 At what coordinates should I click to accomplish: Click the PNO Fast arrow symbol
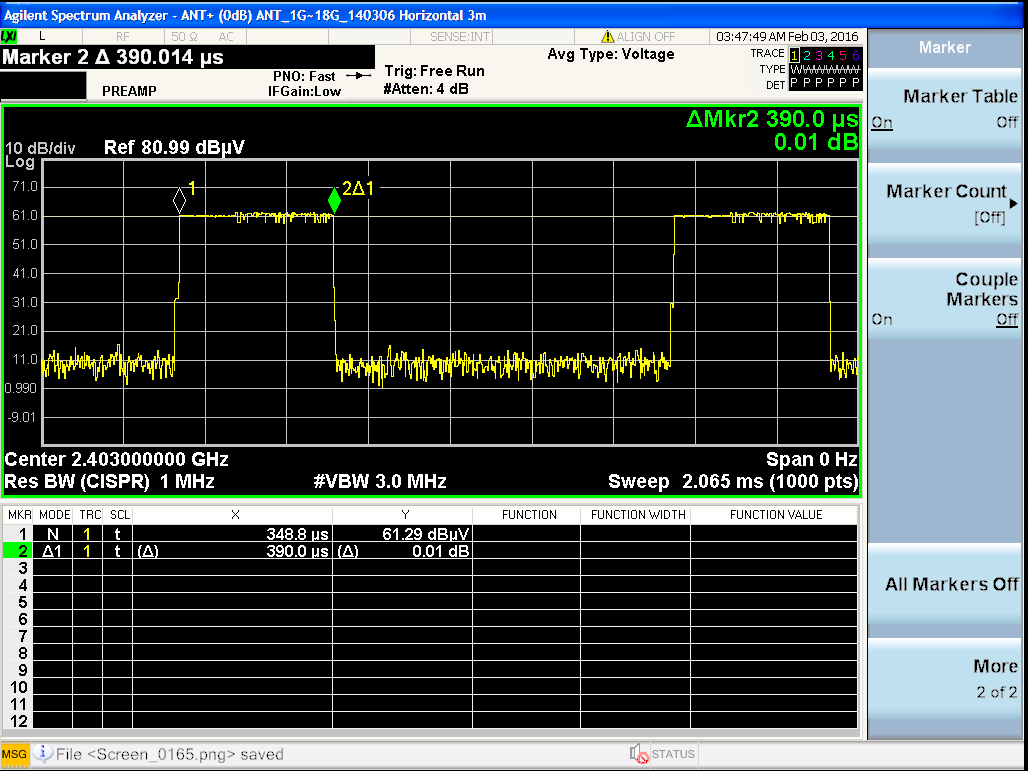[x=358, y=75]
